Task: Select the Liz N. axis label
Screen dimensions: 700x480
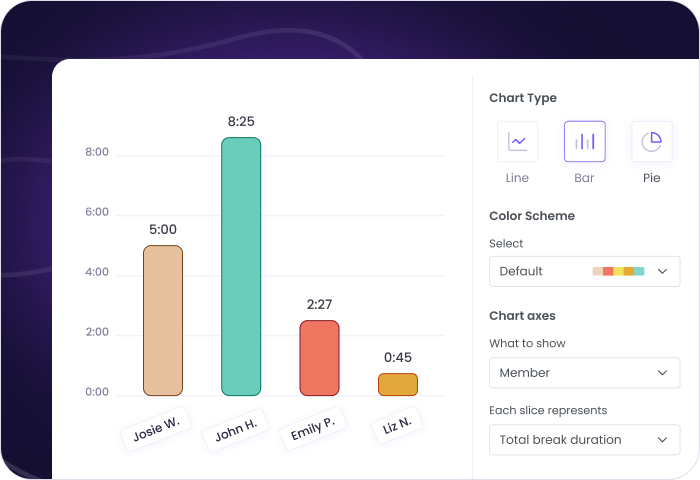Action: (397, 424)
